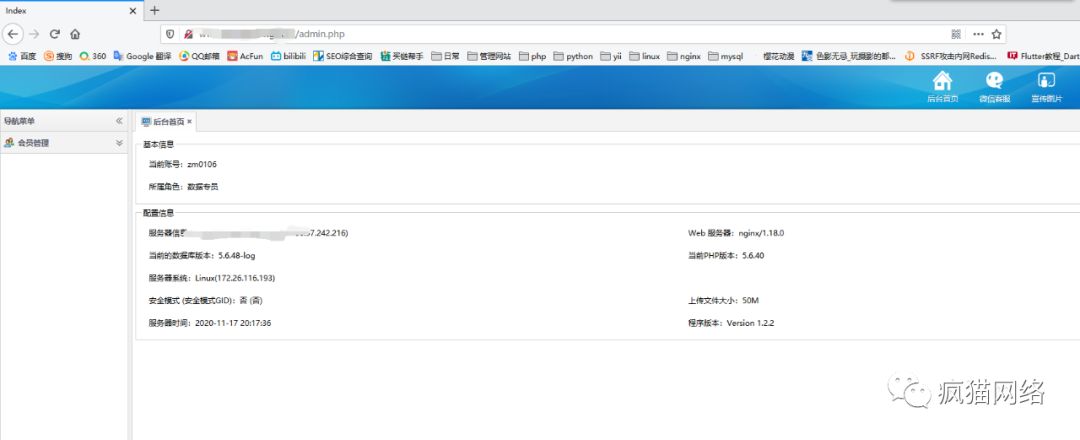1080x440 pixels.
Task: Click the account name zm0106
Action: click(x=202, y=164)
